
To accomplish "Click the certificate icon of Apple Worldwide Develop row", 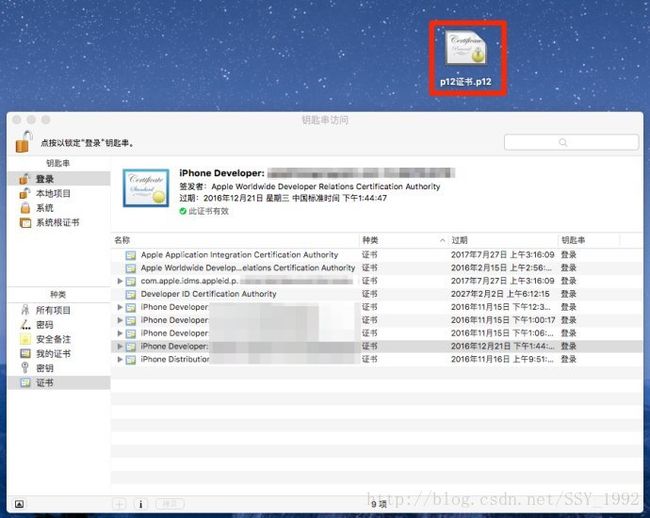I will pyautogui.click(x=131, y=268).
